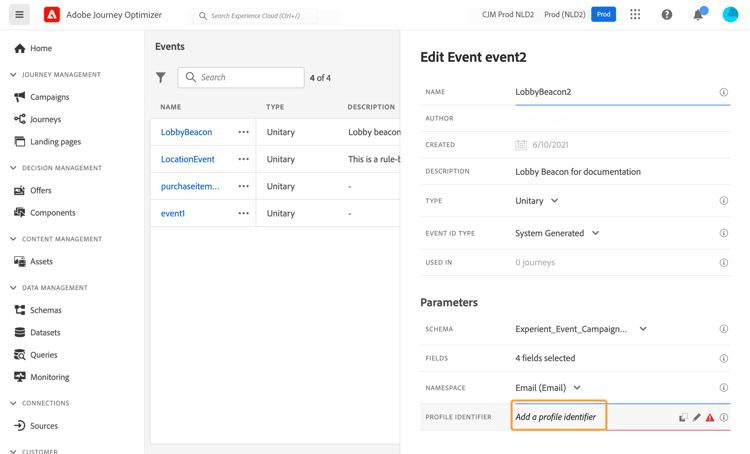
Task: Open the more options menu for LobbyBeacon
Action: click(x=243, y=132)
